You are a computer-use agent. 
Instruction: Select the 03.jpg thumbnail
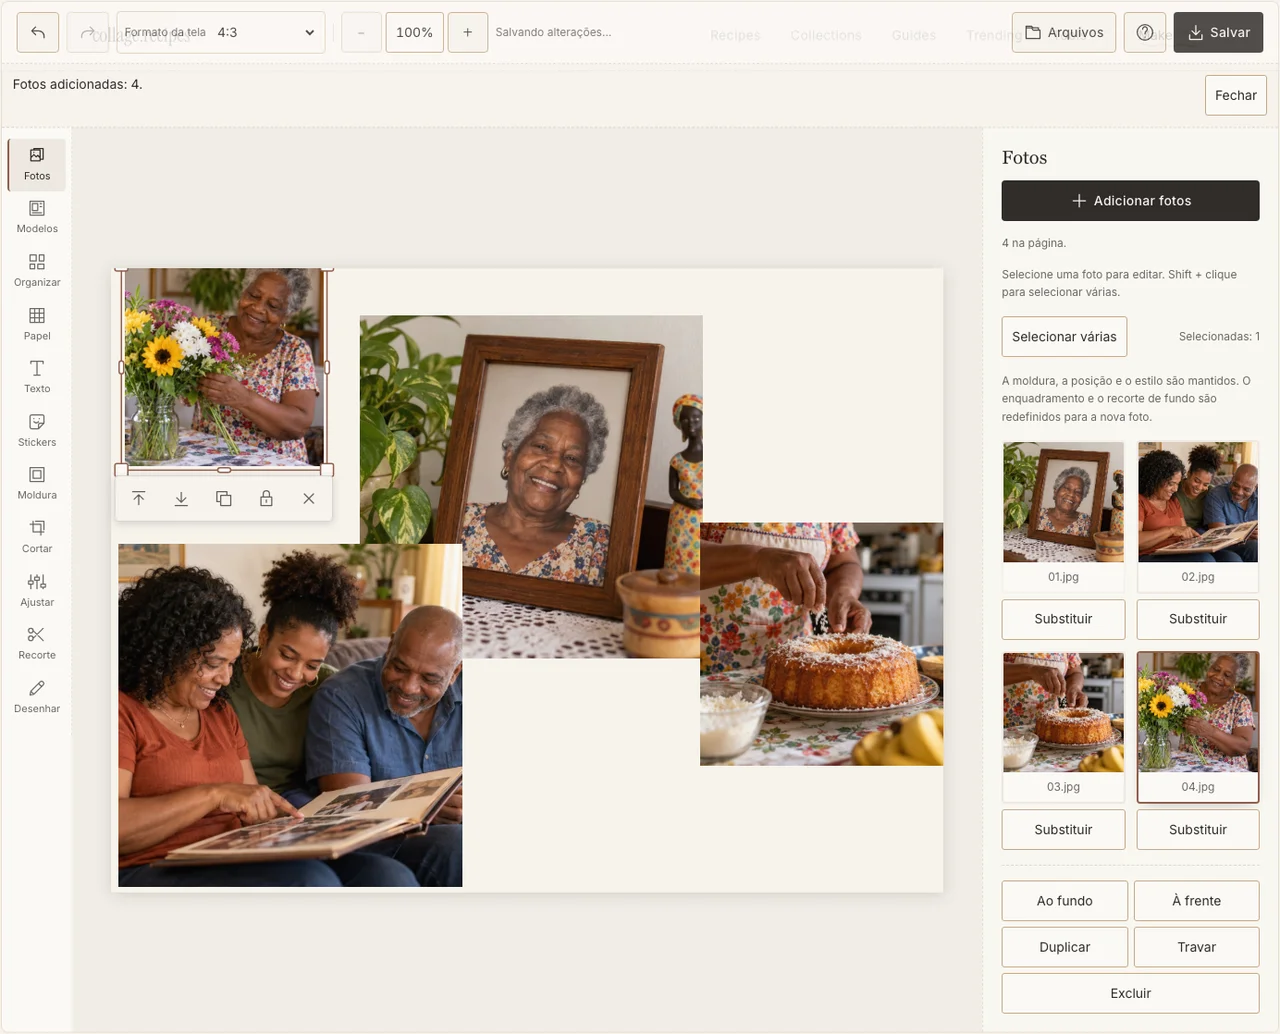(x=1063, y=726)
